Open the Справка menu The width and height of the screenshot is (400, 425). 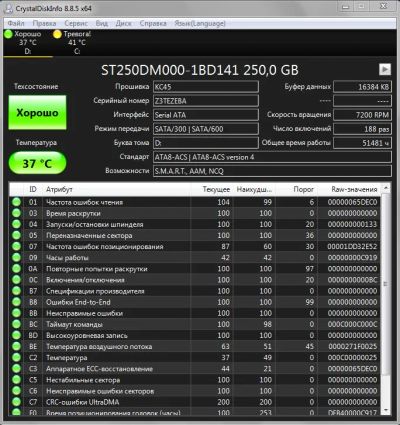153,23
